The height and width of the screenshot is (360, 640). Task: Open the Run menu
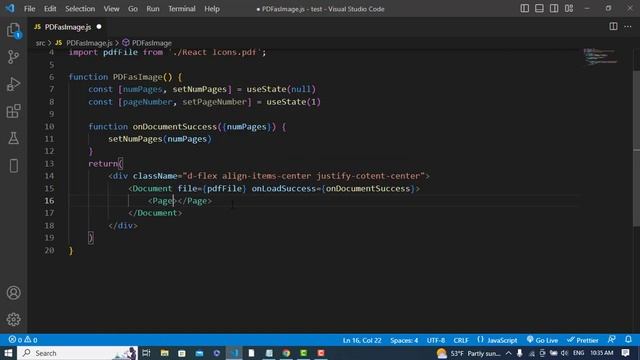[153, 9]
